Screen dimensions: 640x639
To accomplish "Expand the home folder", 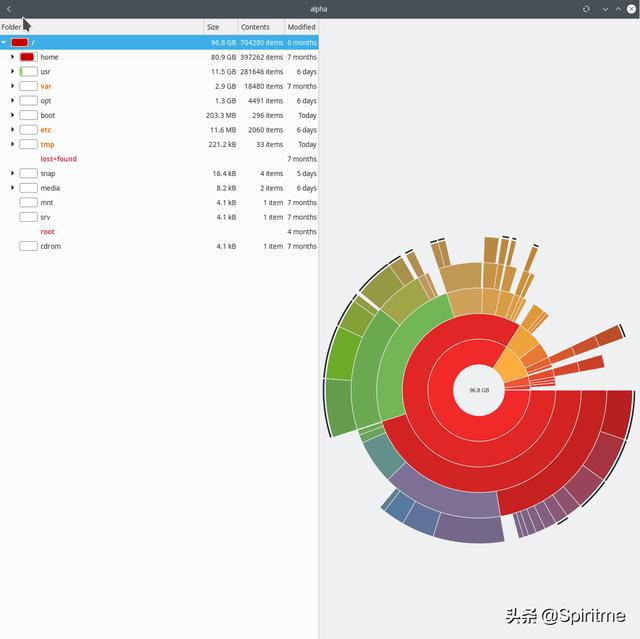I will tap(12, 57).
